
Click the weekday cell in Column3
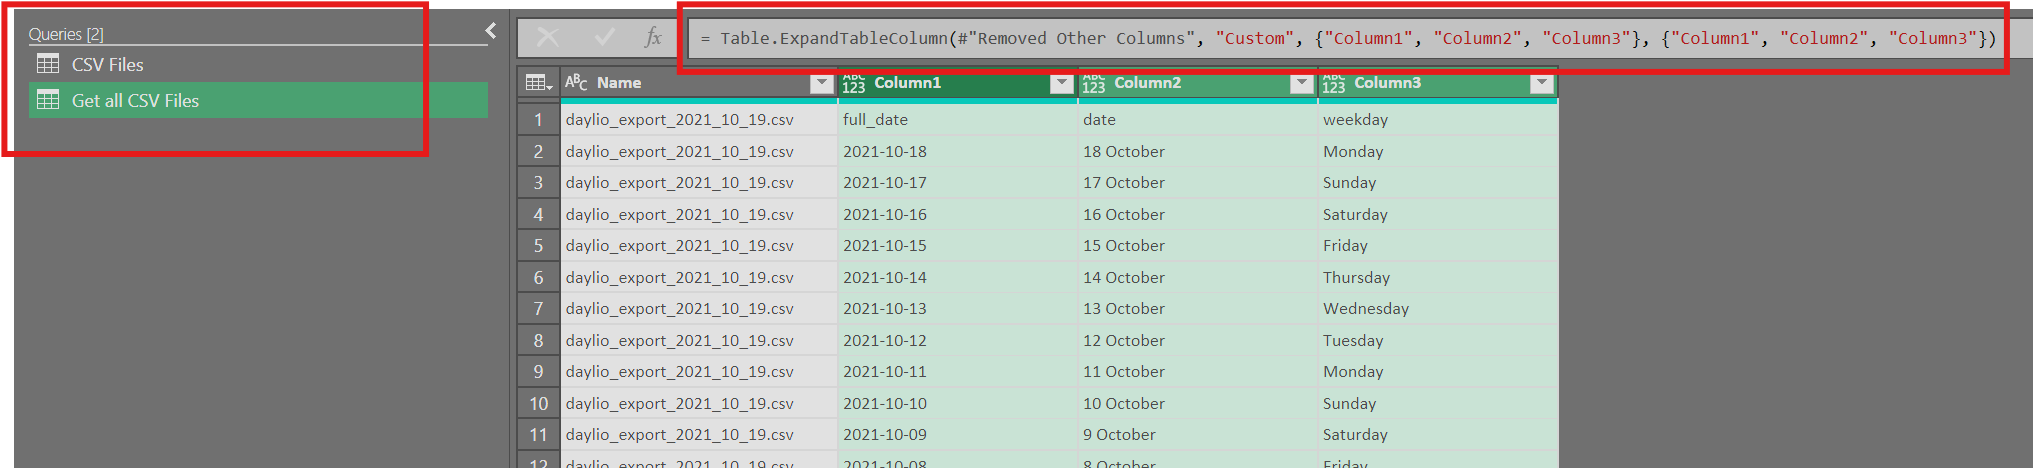pos(1438,120)
